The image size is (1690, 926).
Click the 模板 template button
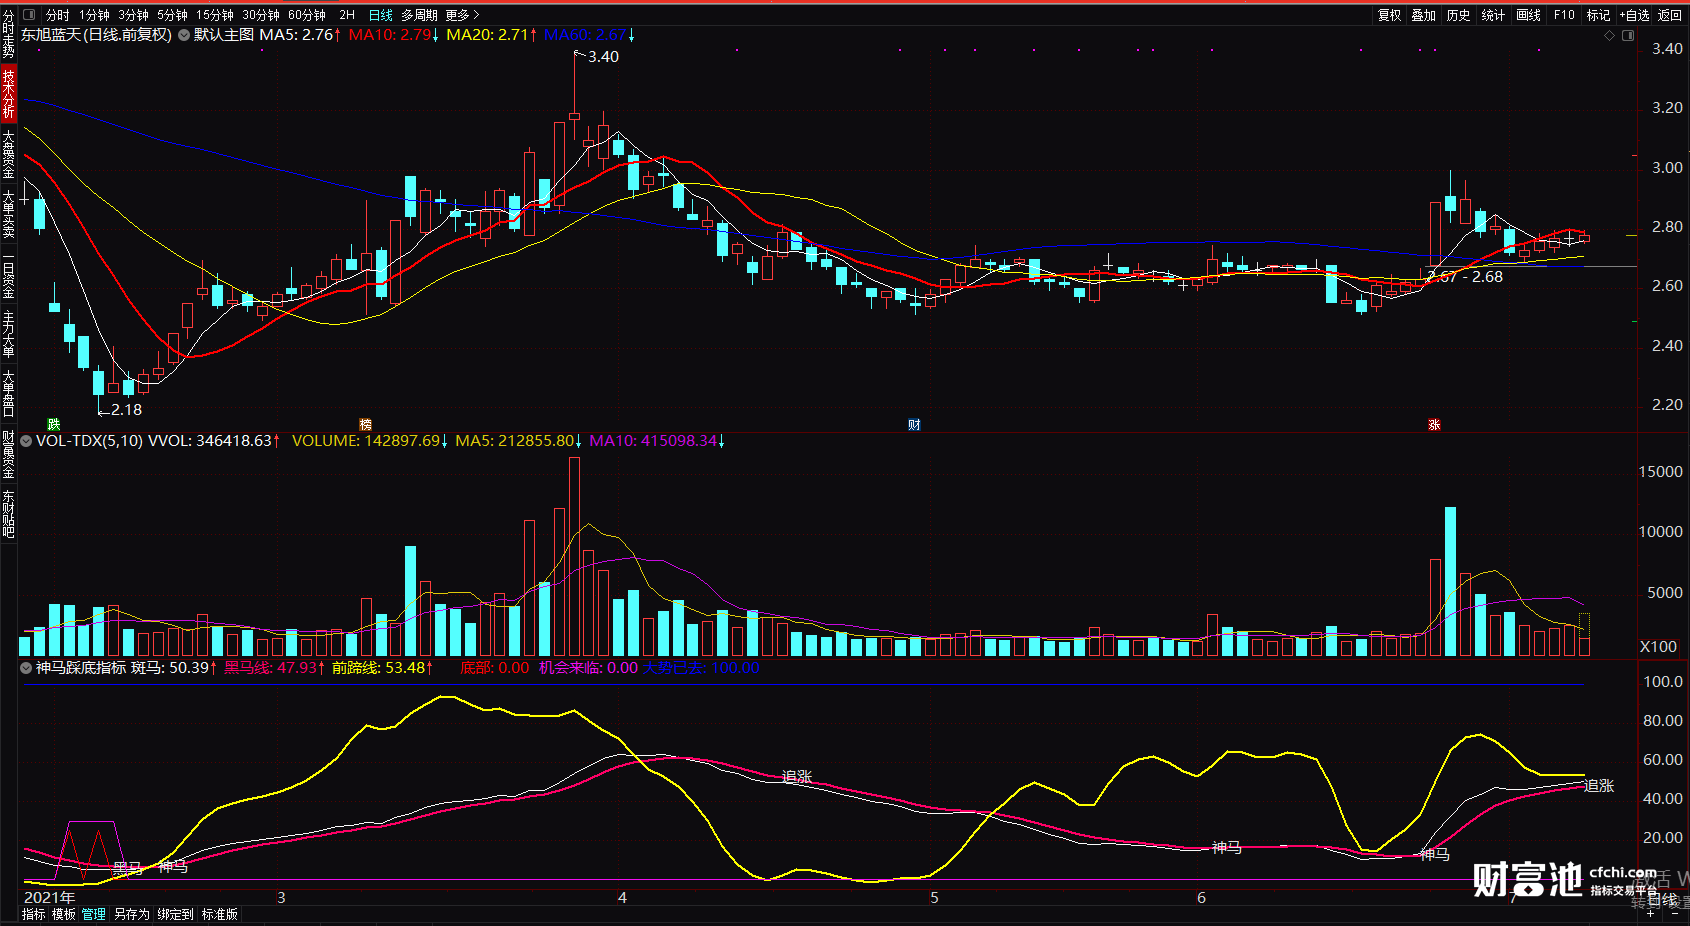(64, 914)
